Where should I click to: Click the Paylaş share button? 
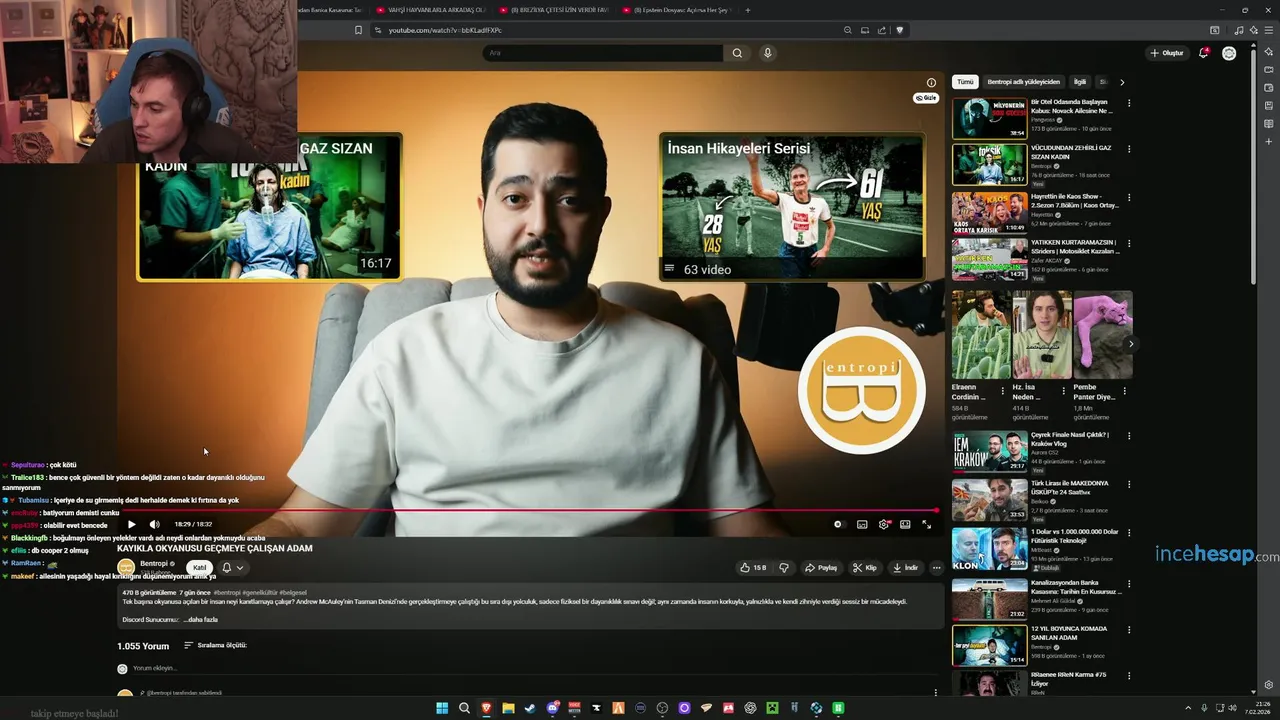[821, 568]
